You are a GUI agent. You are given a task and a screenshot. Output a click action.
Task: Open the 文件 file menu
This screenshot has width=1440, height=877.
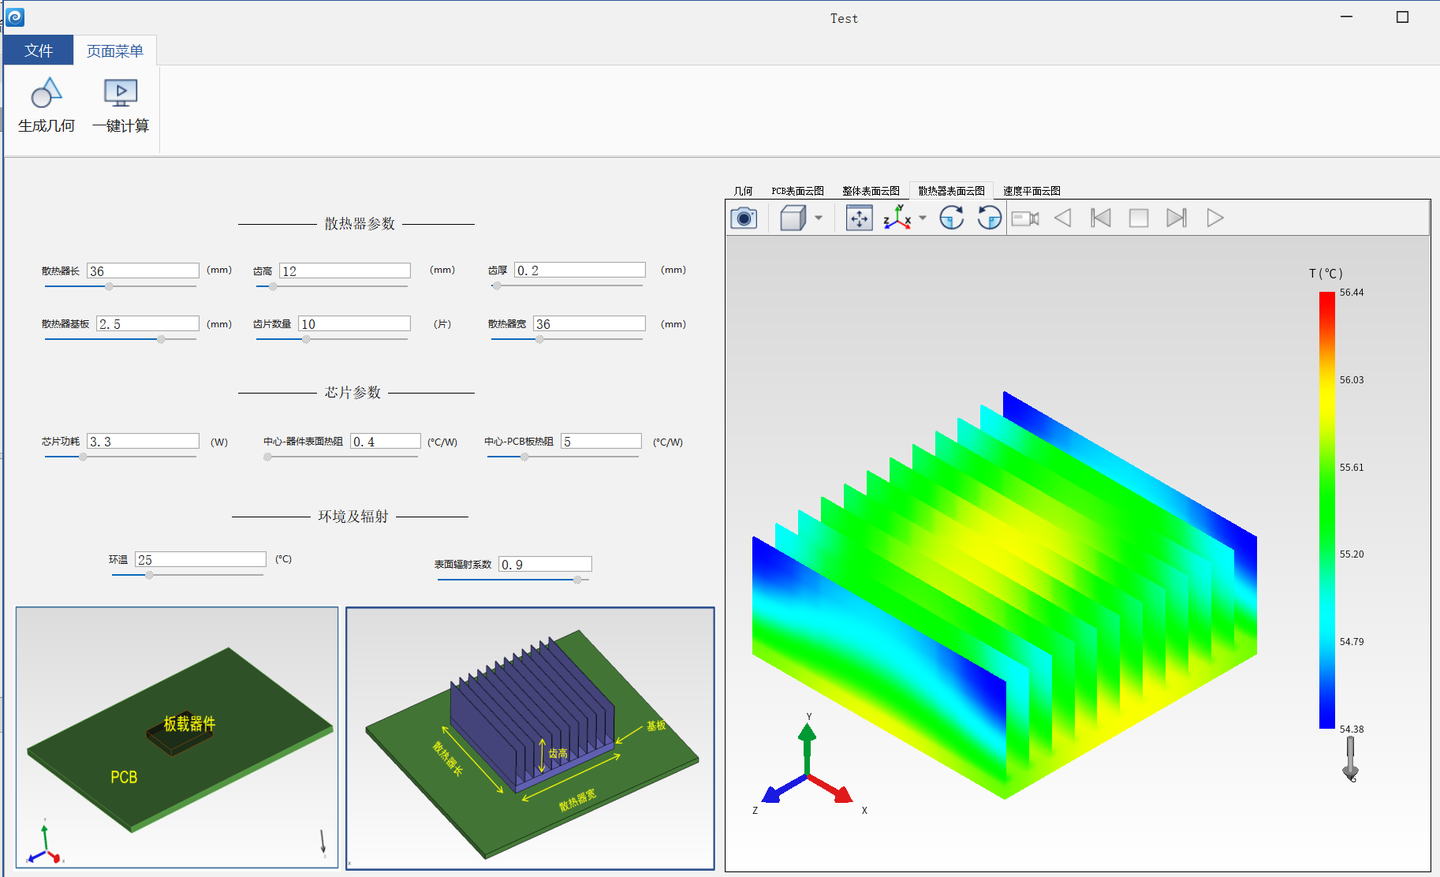coord(38,51)
